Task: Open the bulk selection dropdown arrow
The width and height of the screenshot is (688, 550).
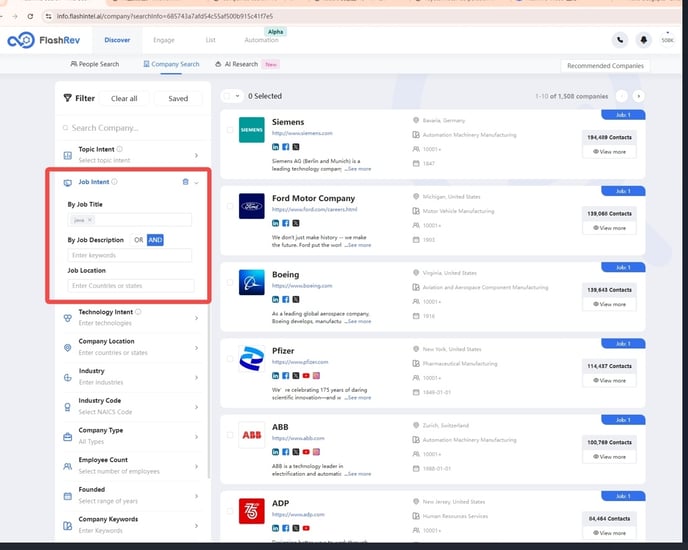Action: click(237, 96)
